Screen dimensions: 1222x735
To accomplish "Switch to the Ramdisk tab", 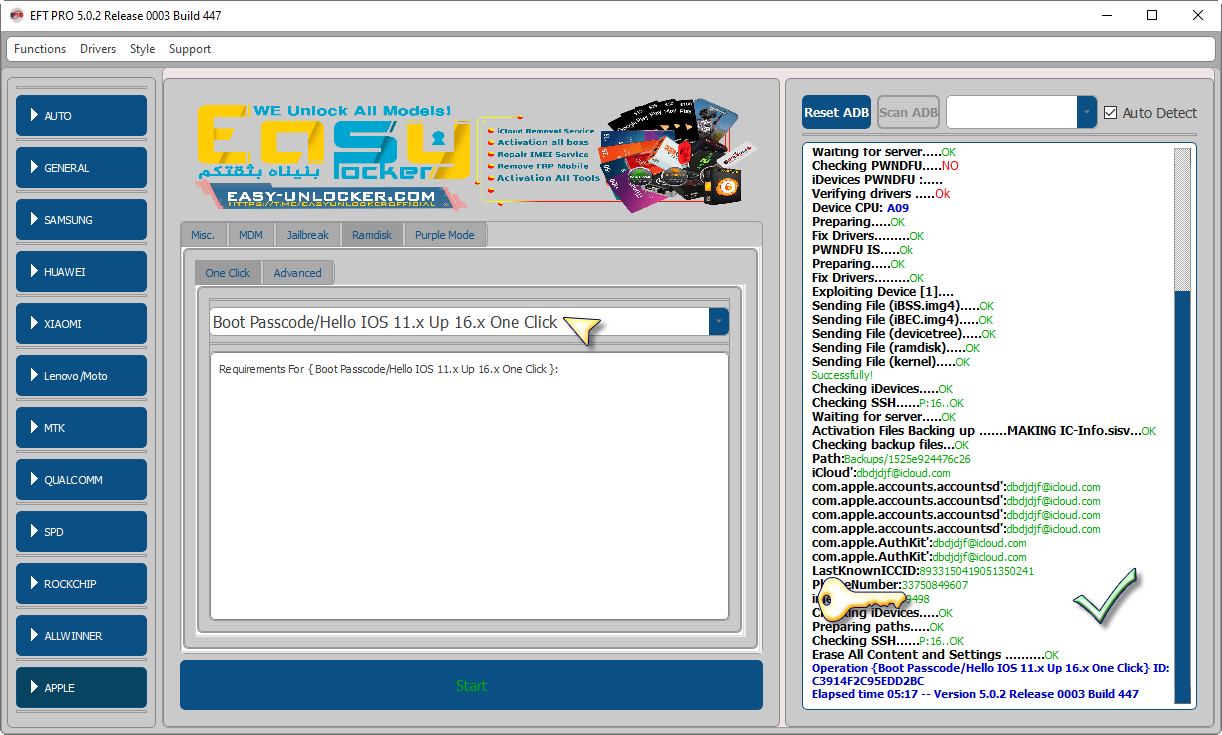I will [x=372, y=235].
